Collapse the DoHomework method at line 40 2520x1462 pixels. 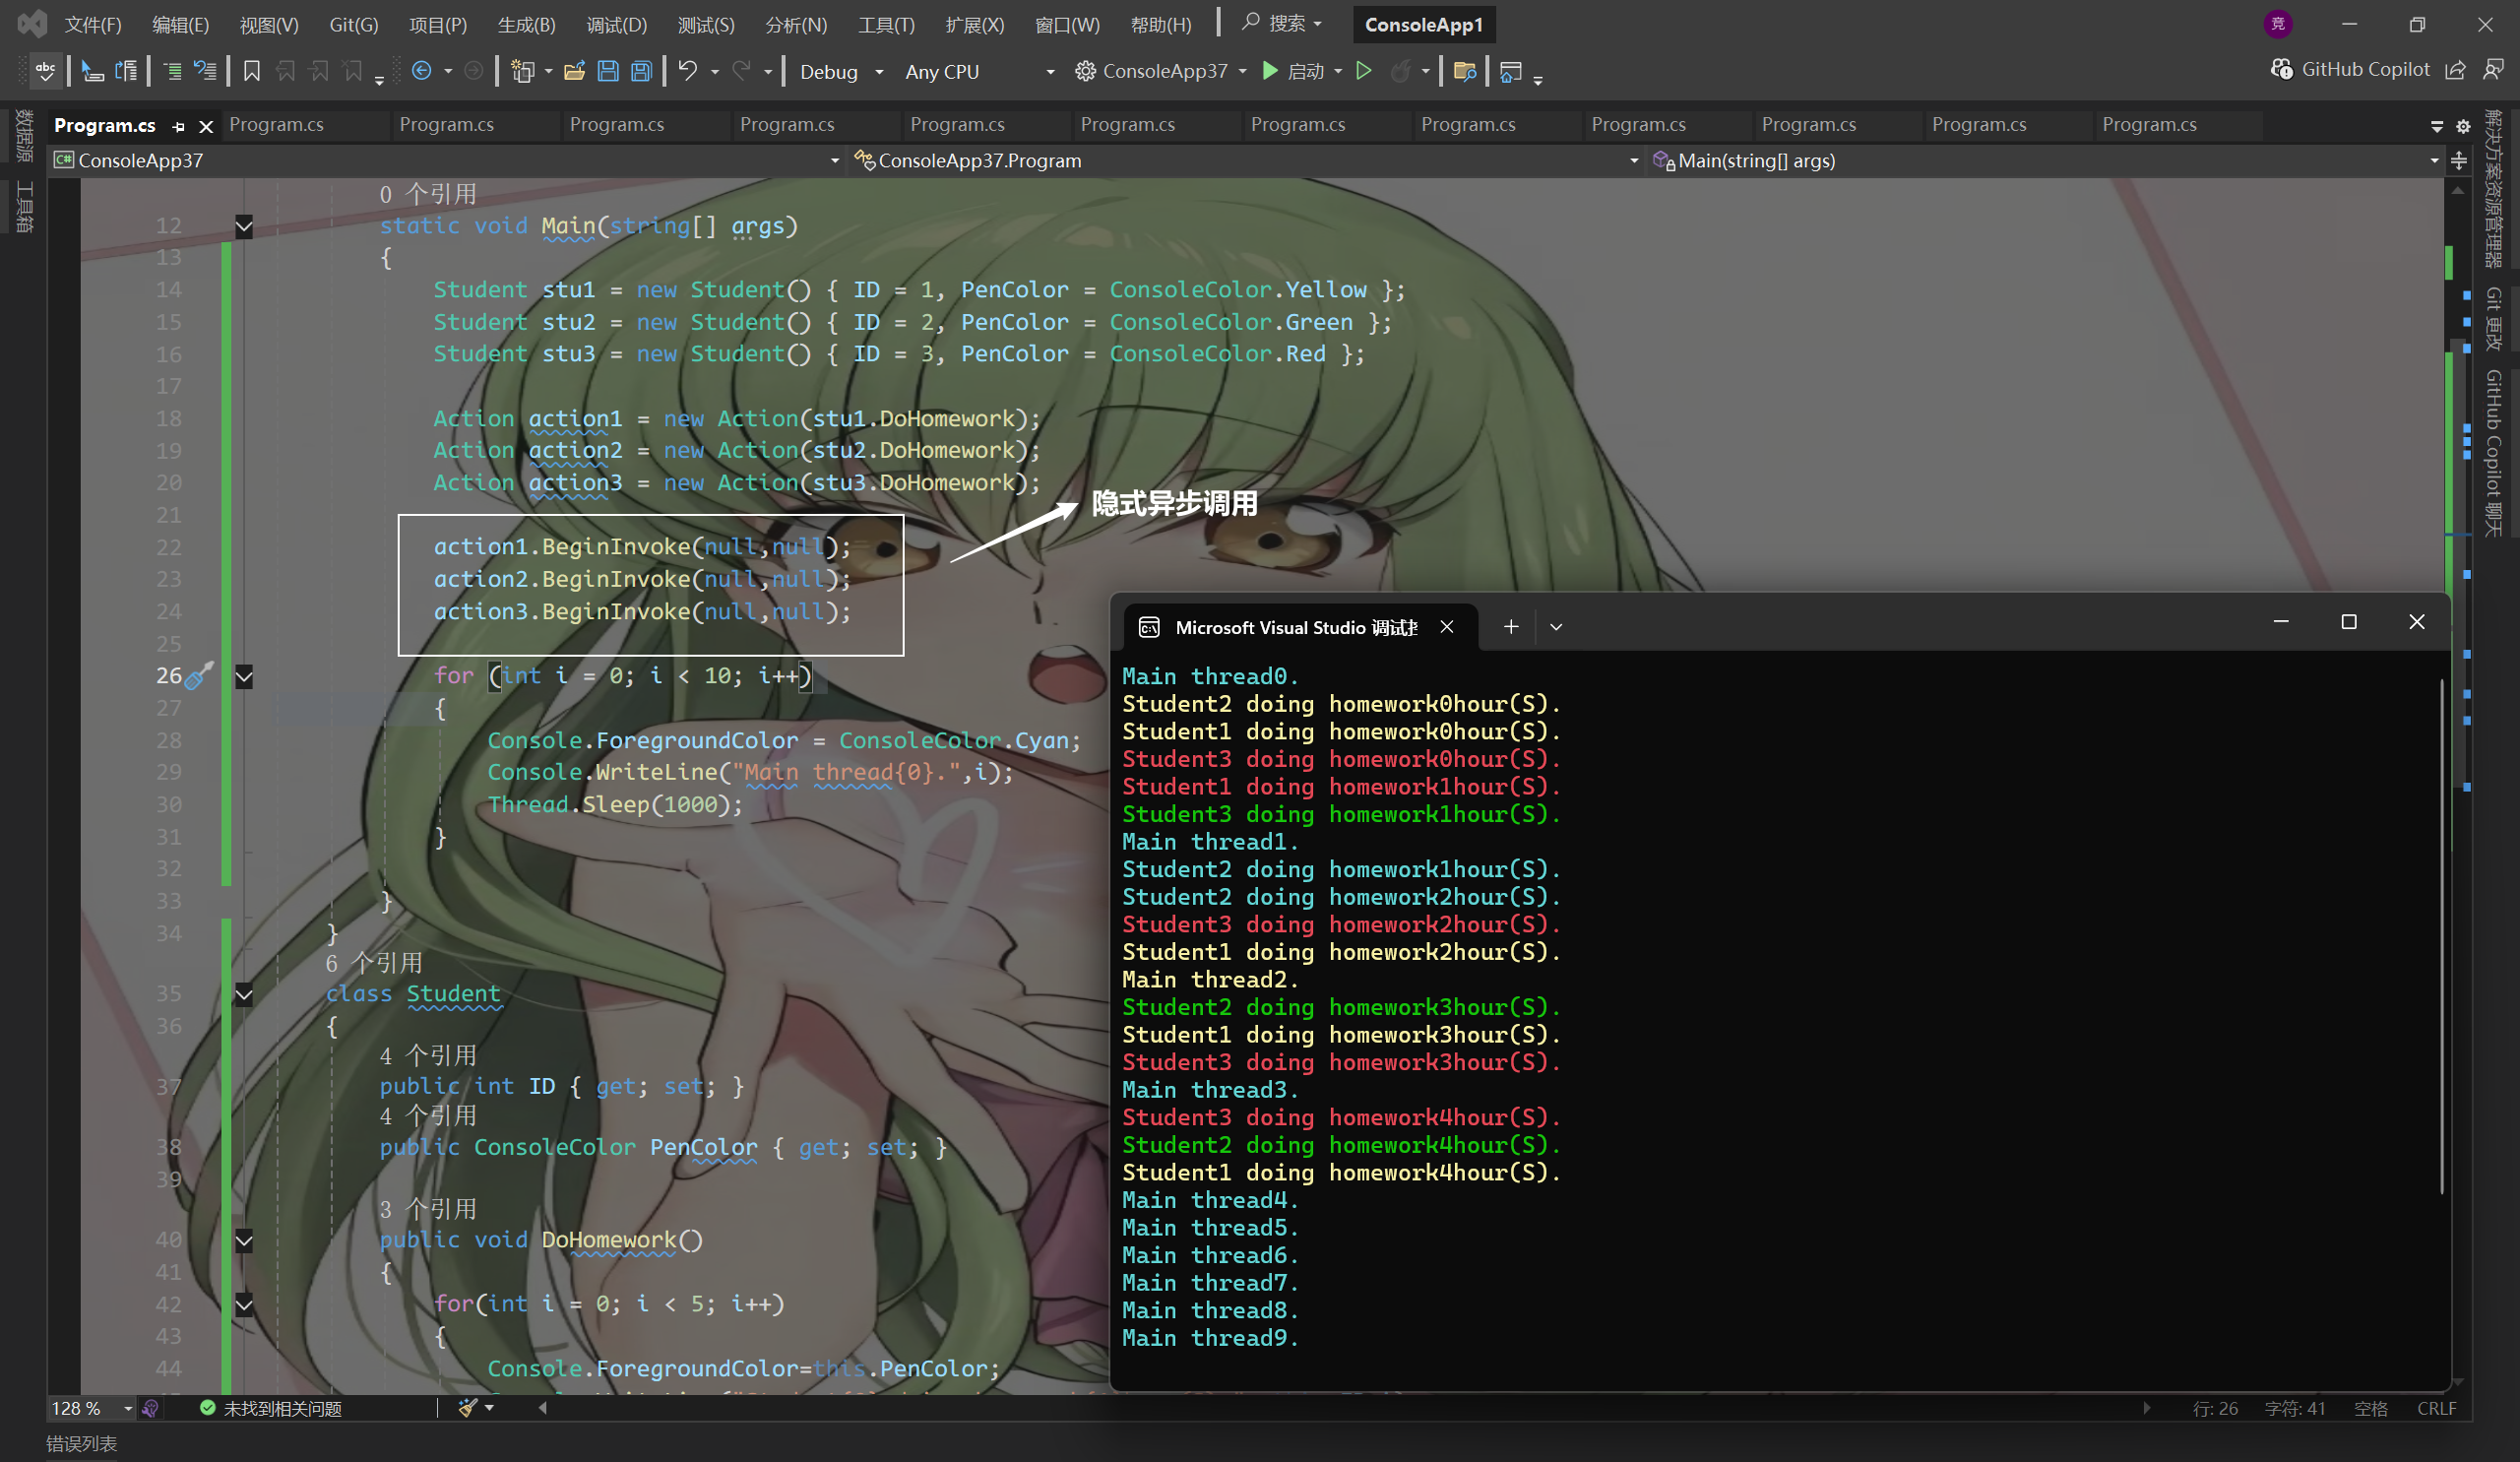pos(244,1240)
